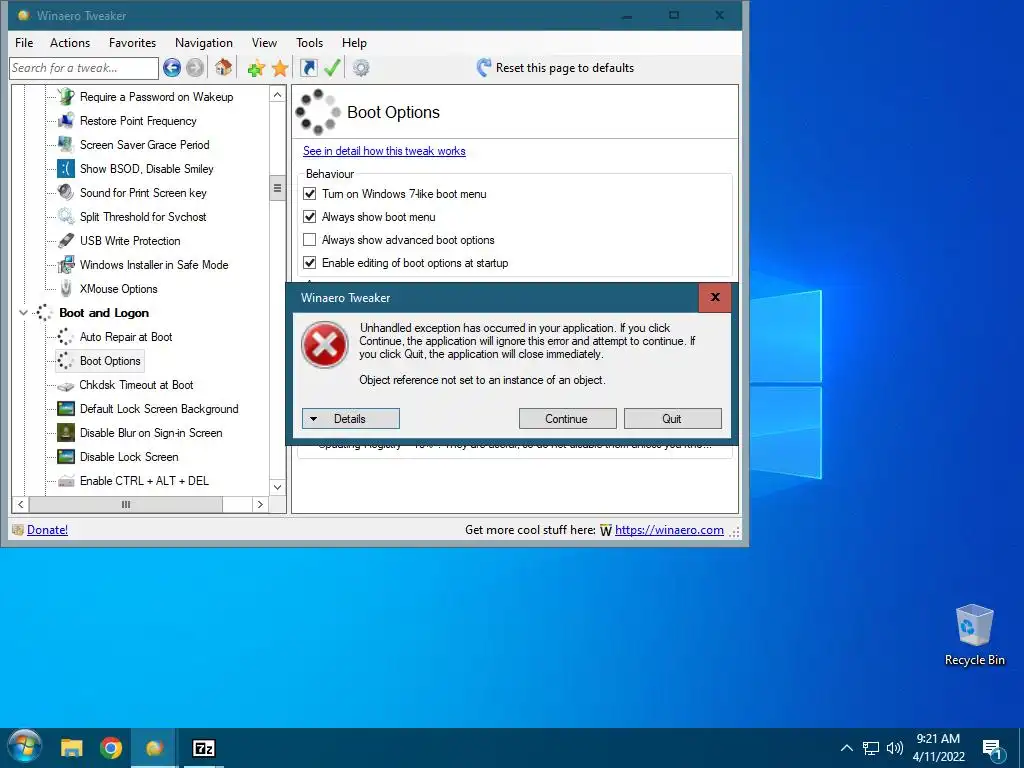This screenshot has width=1024, height=768.
Task: Show hidden system tray icons chevron
Action: tap(846, 748)
